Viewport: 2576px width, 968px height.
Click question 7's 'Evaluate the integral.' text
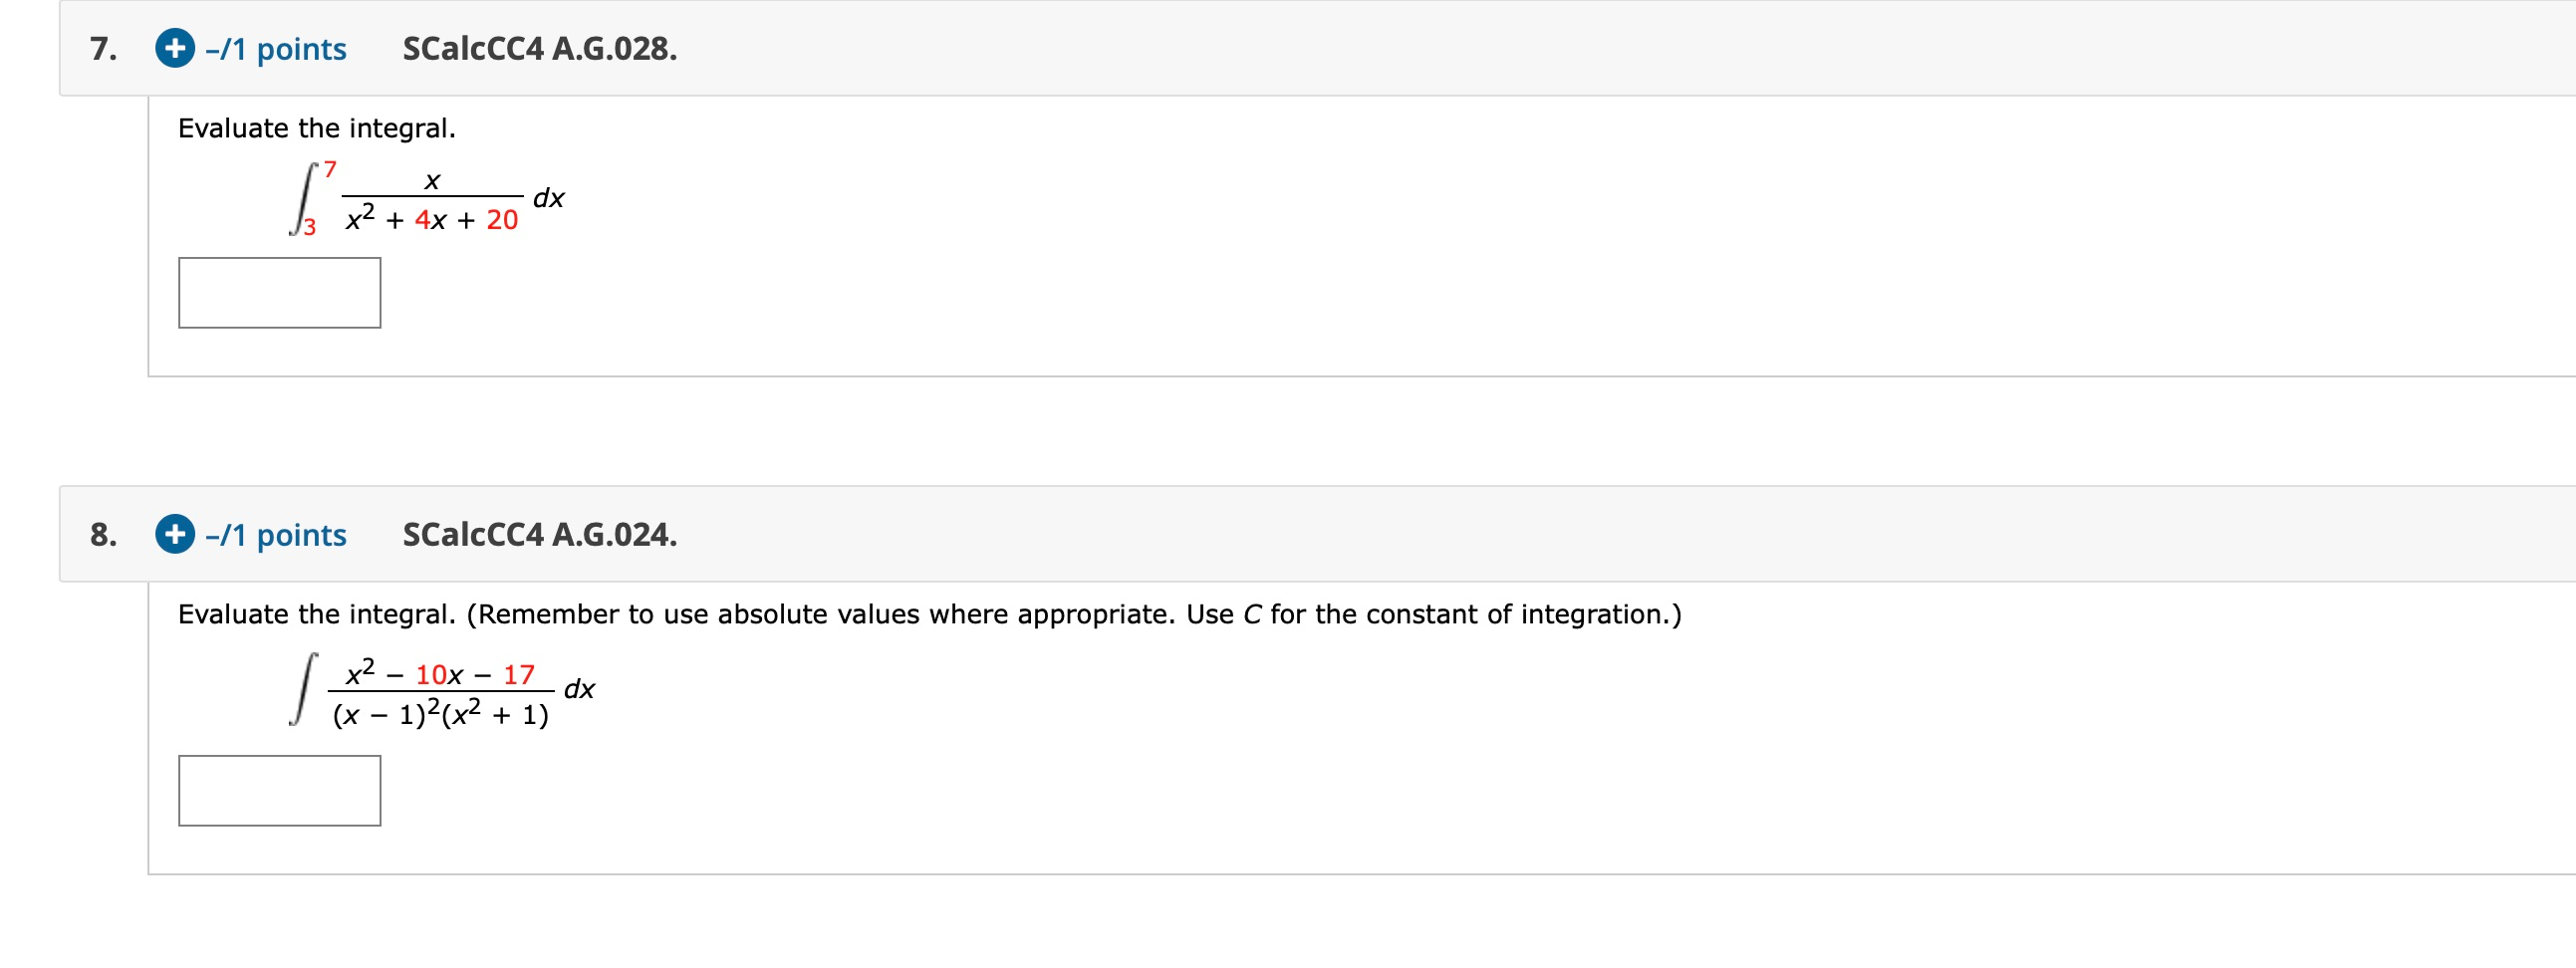tap(317, 128)
